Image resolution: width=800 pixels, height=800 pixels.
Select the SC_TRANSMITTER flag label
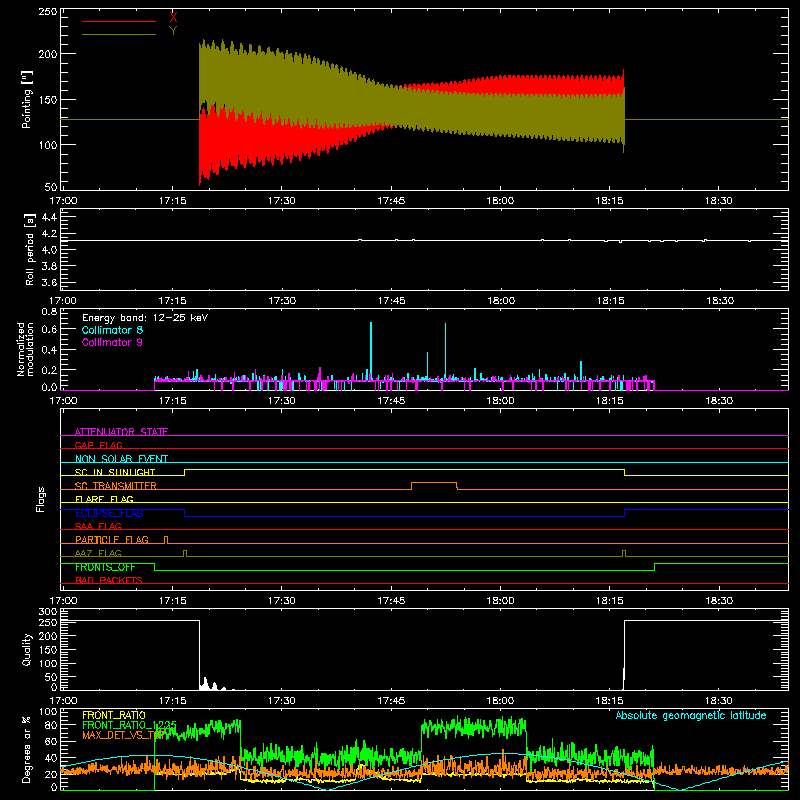(116, 486)
